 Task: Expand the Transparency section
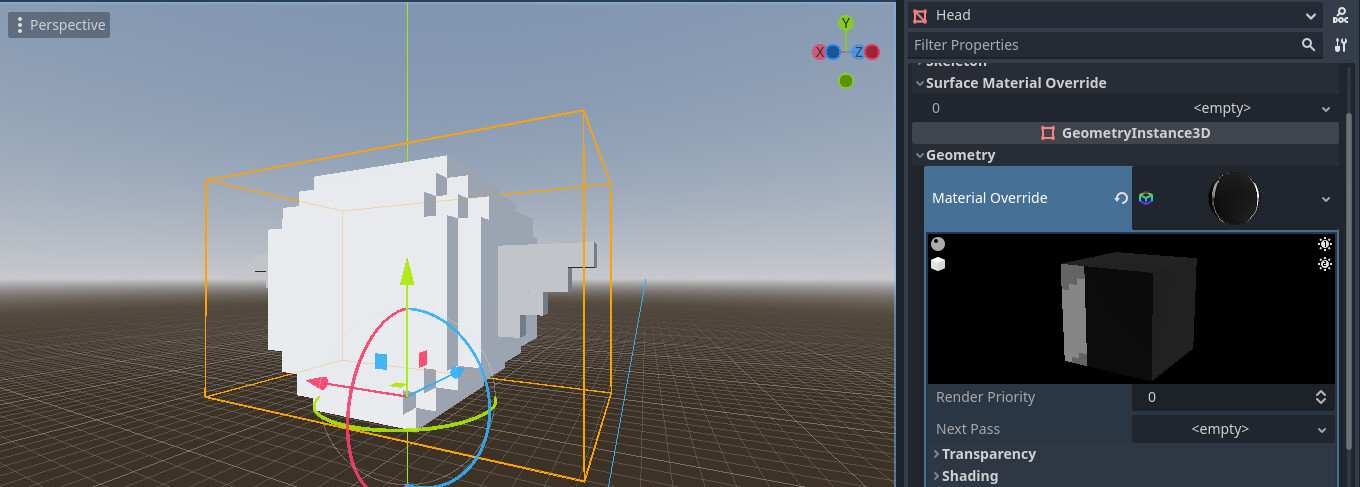pos(1130,454)
